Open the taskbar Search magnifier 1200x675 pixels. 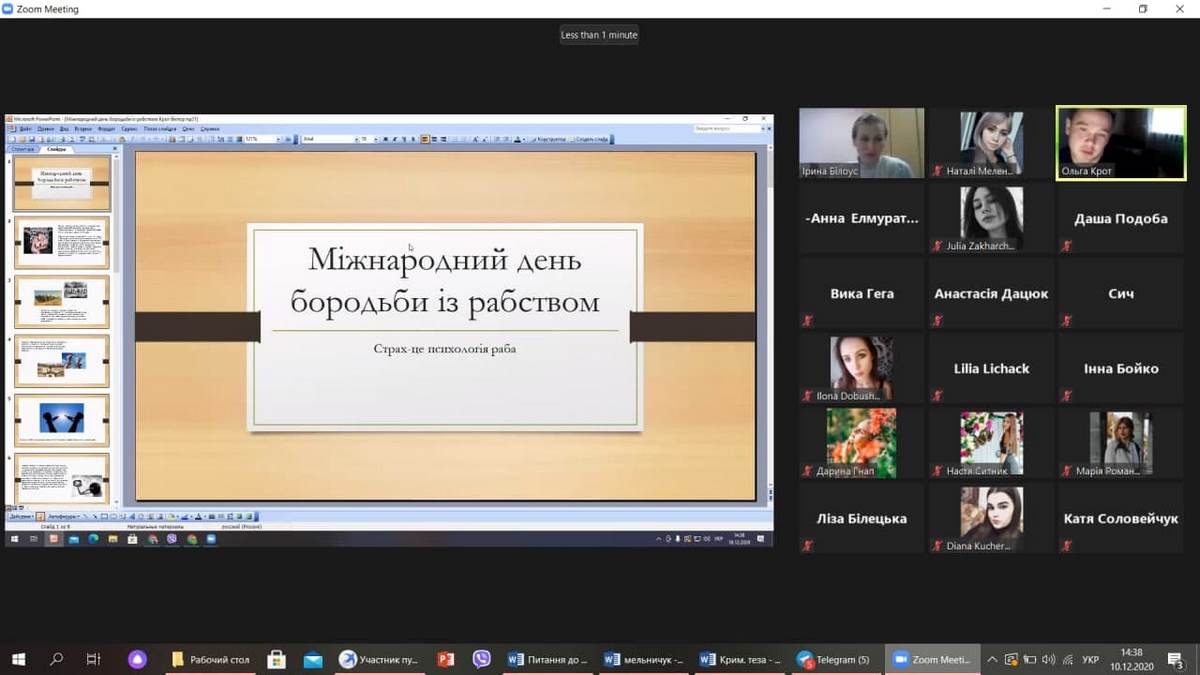tap(57, 660)
